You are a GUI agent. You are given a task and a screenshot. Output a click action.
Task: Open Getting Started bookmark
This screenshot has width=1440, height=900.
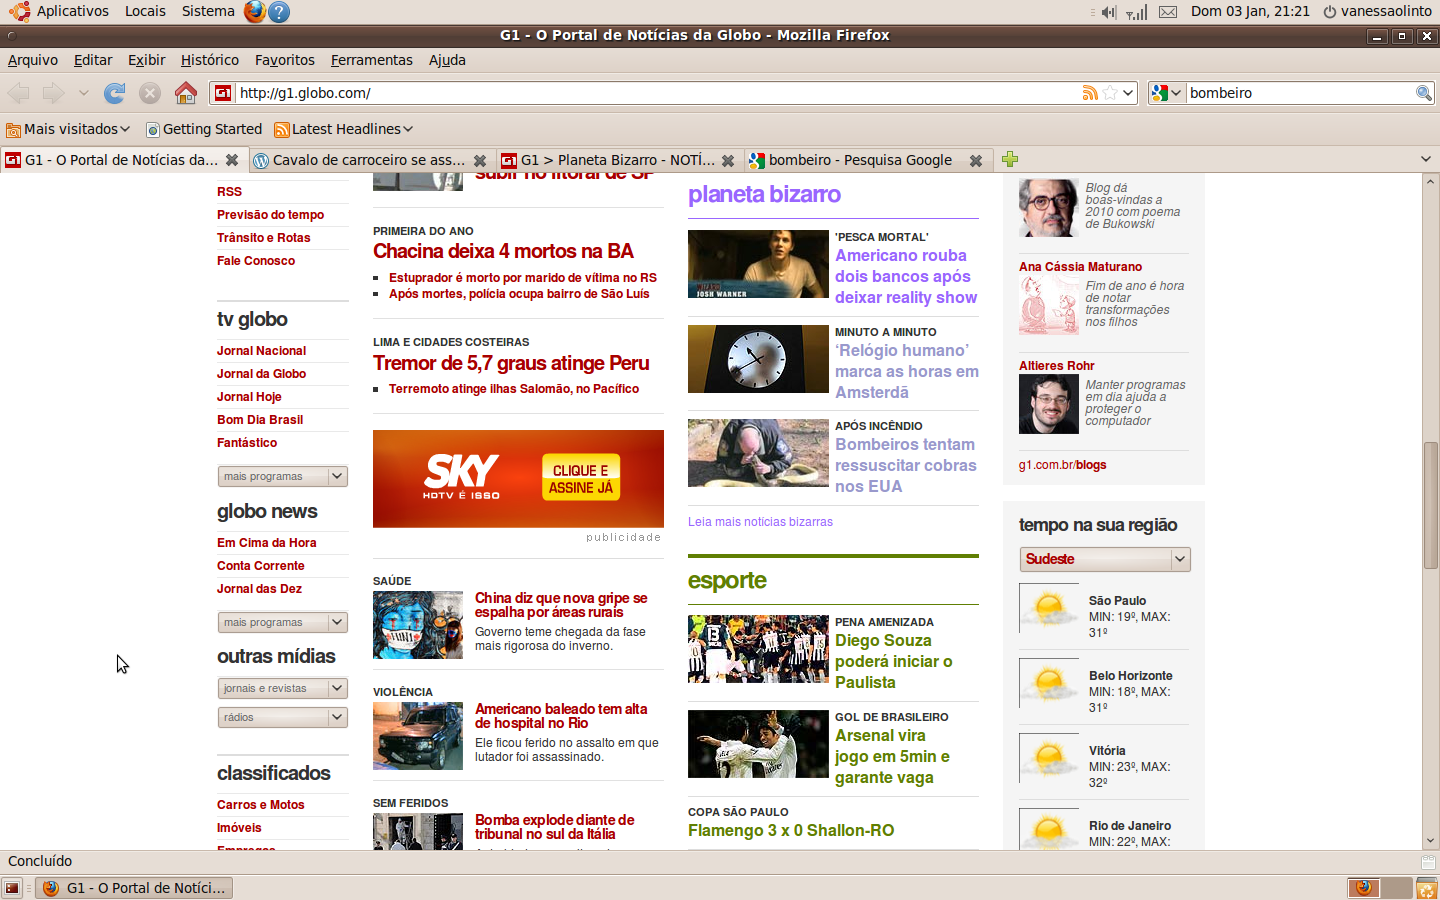(x=204, y=129)
